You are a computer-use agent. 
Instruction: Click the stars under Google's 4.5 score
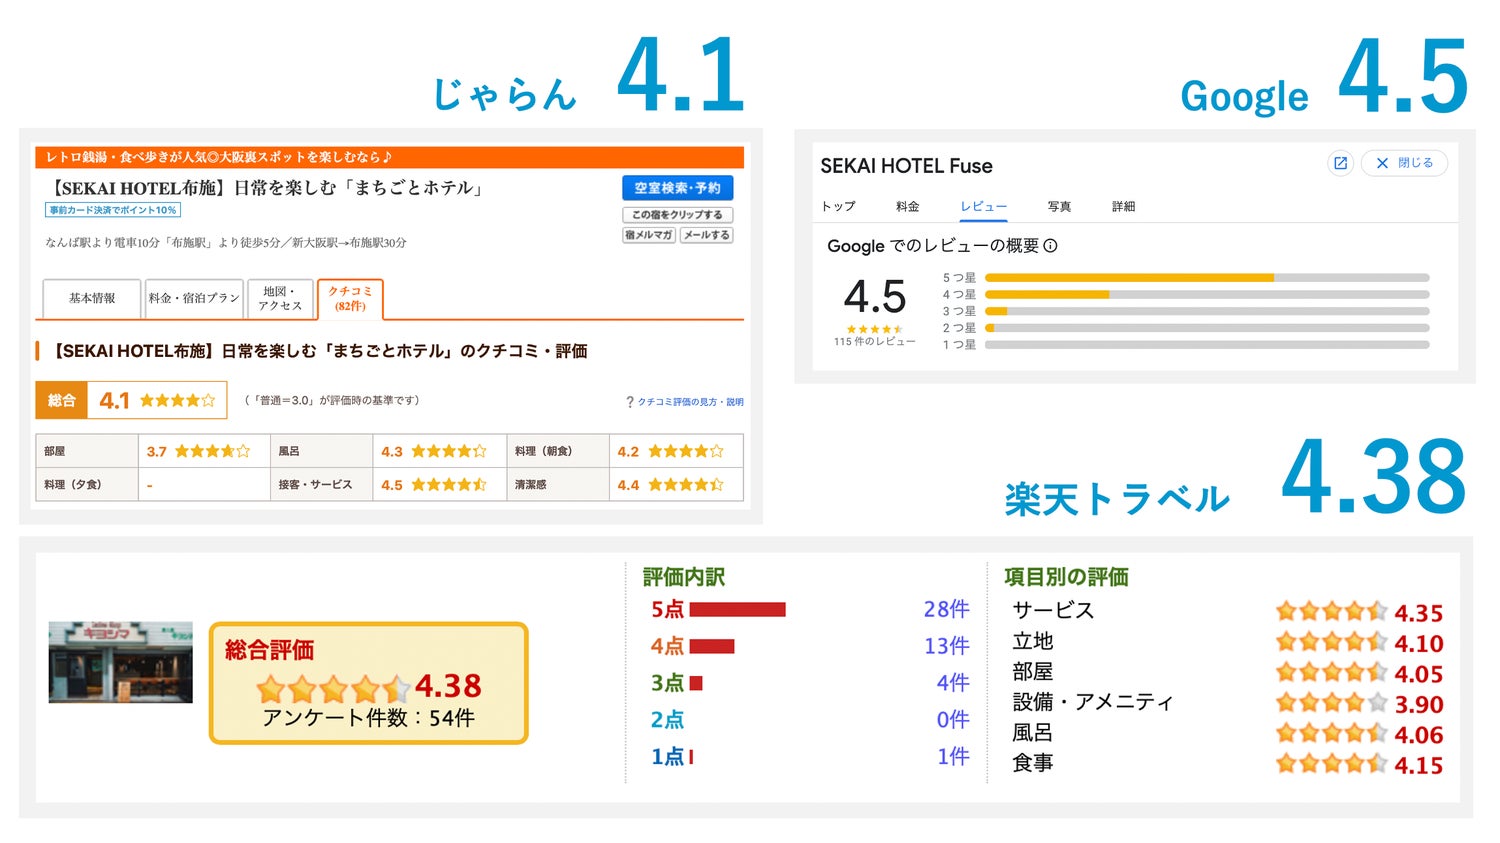(874, 329)
